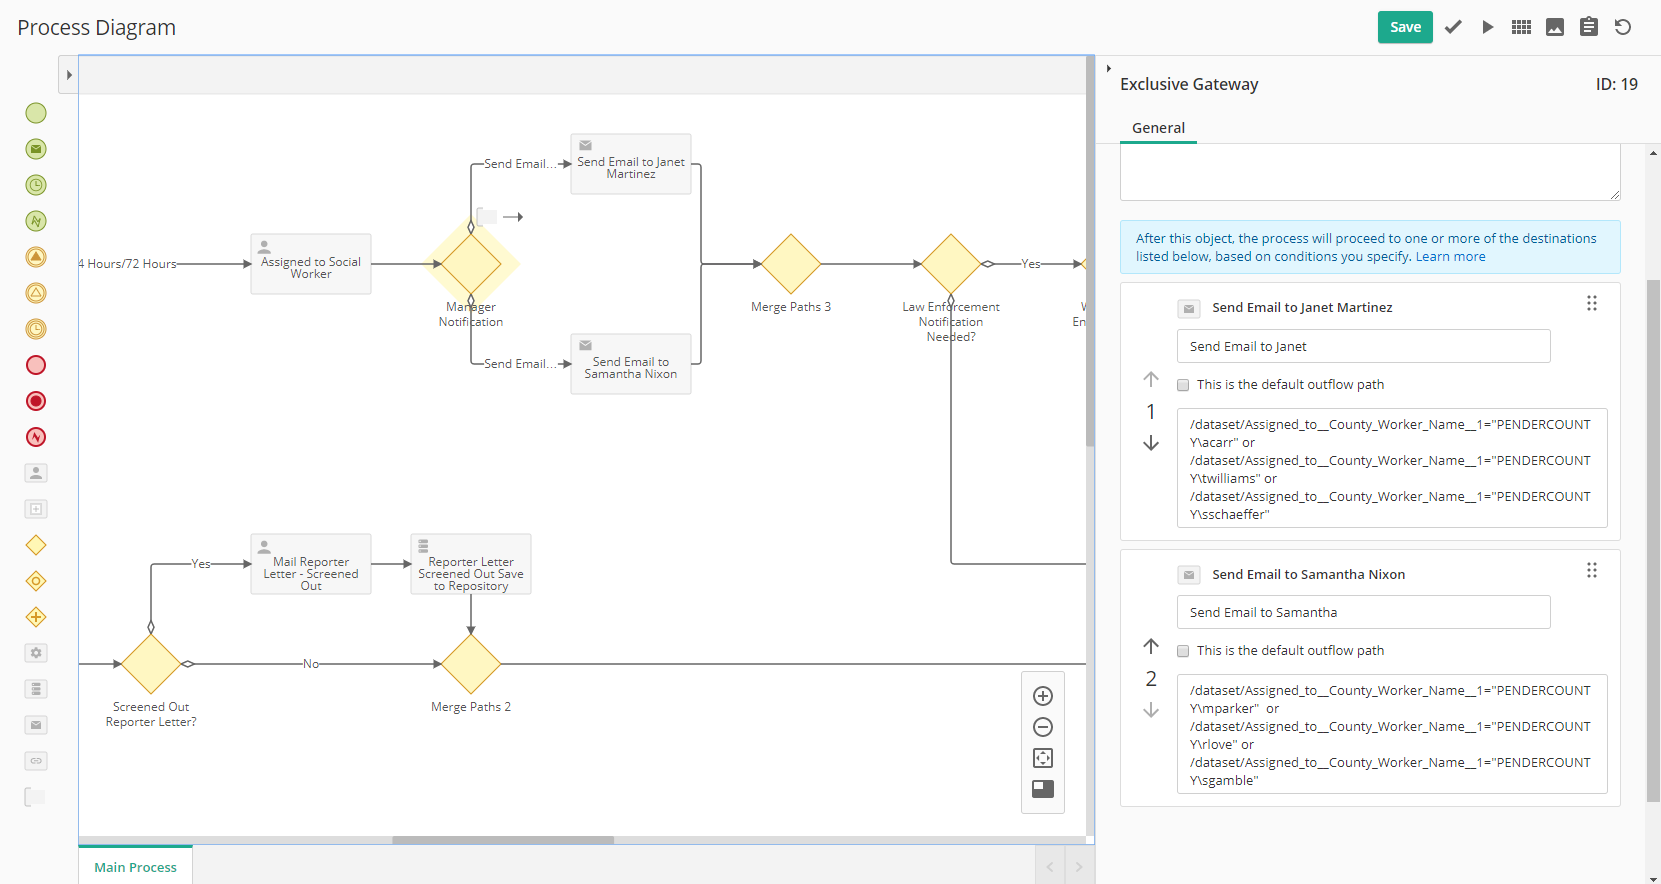The width and height of the screenshot is (1661, 884).
Task: Pick the user task icon from the palette
Action: [36, 473]
